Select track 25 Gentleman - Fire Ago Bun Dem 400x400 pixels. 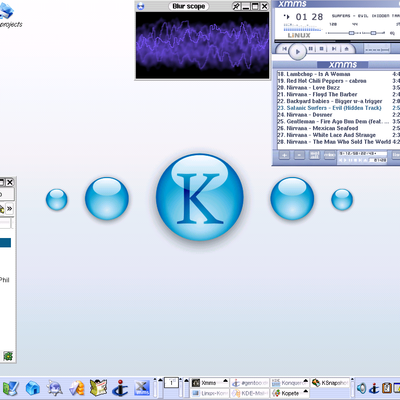click(x=338, y=121)
